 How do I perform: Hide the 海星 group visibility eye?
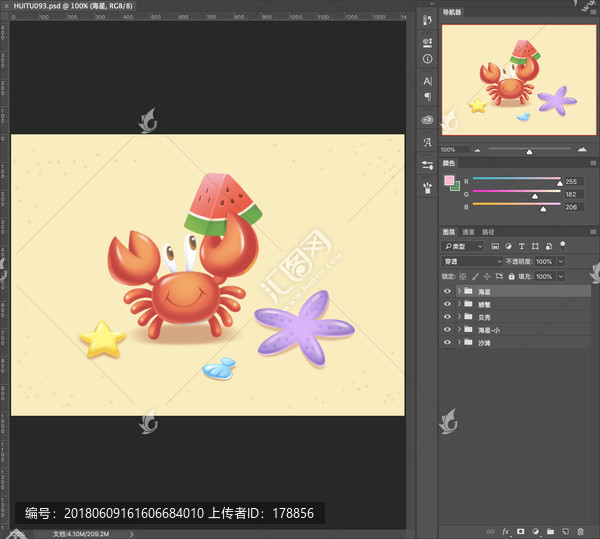pos(447,291)
